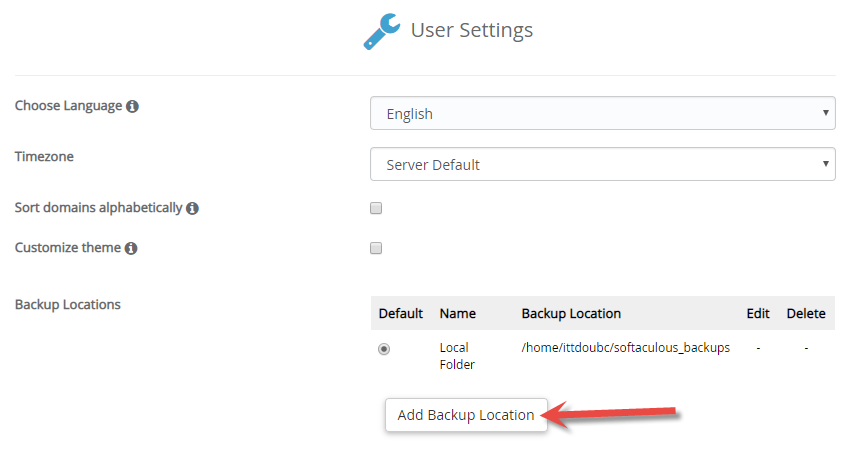Click the Add Backup Location button

coord(466,415)
